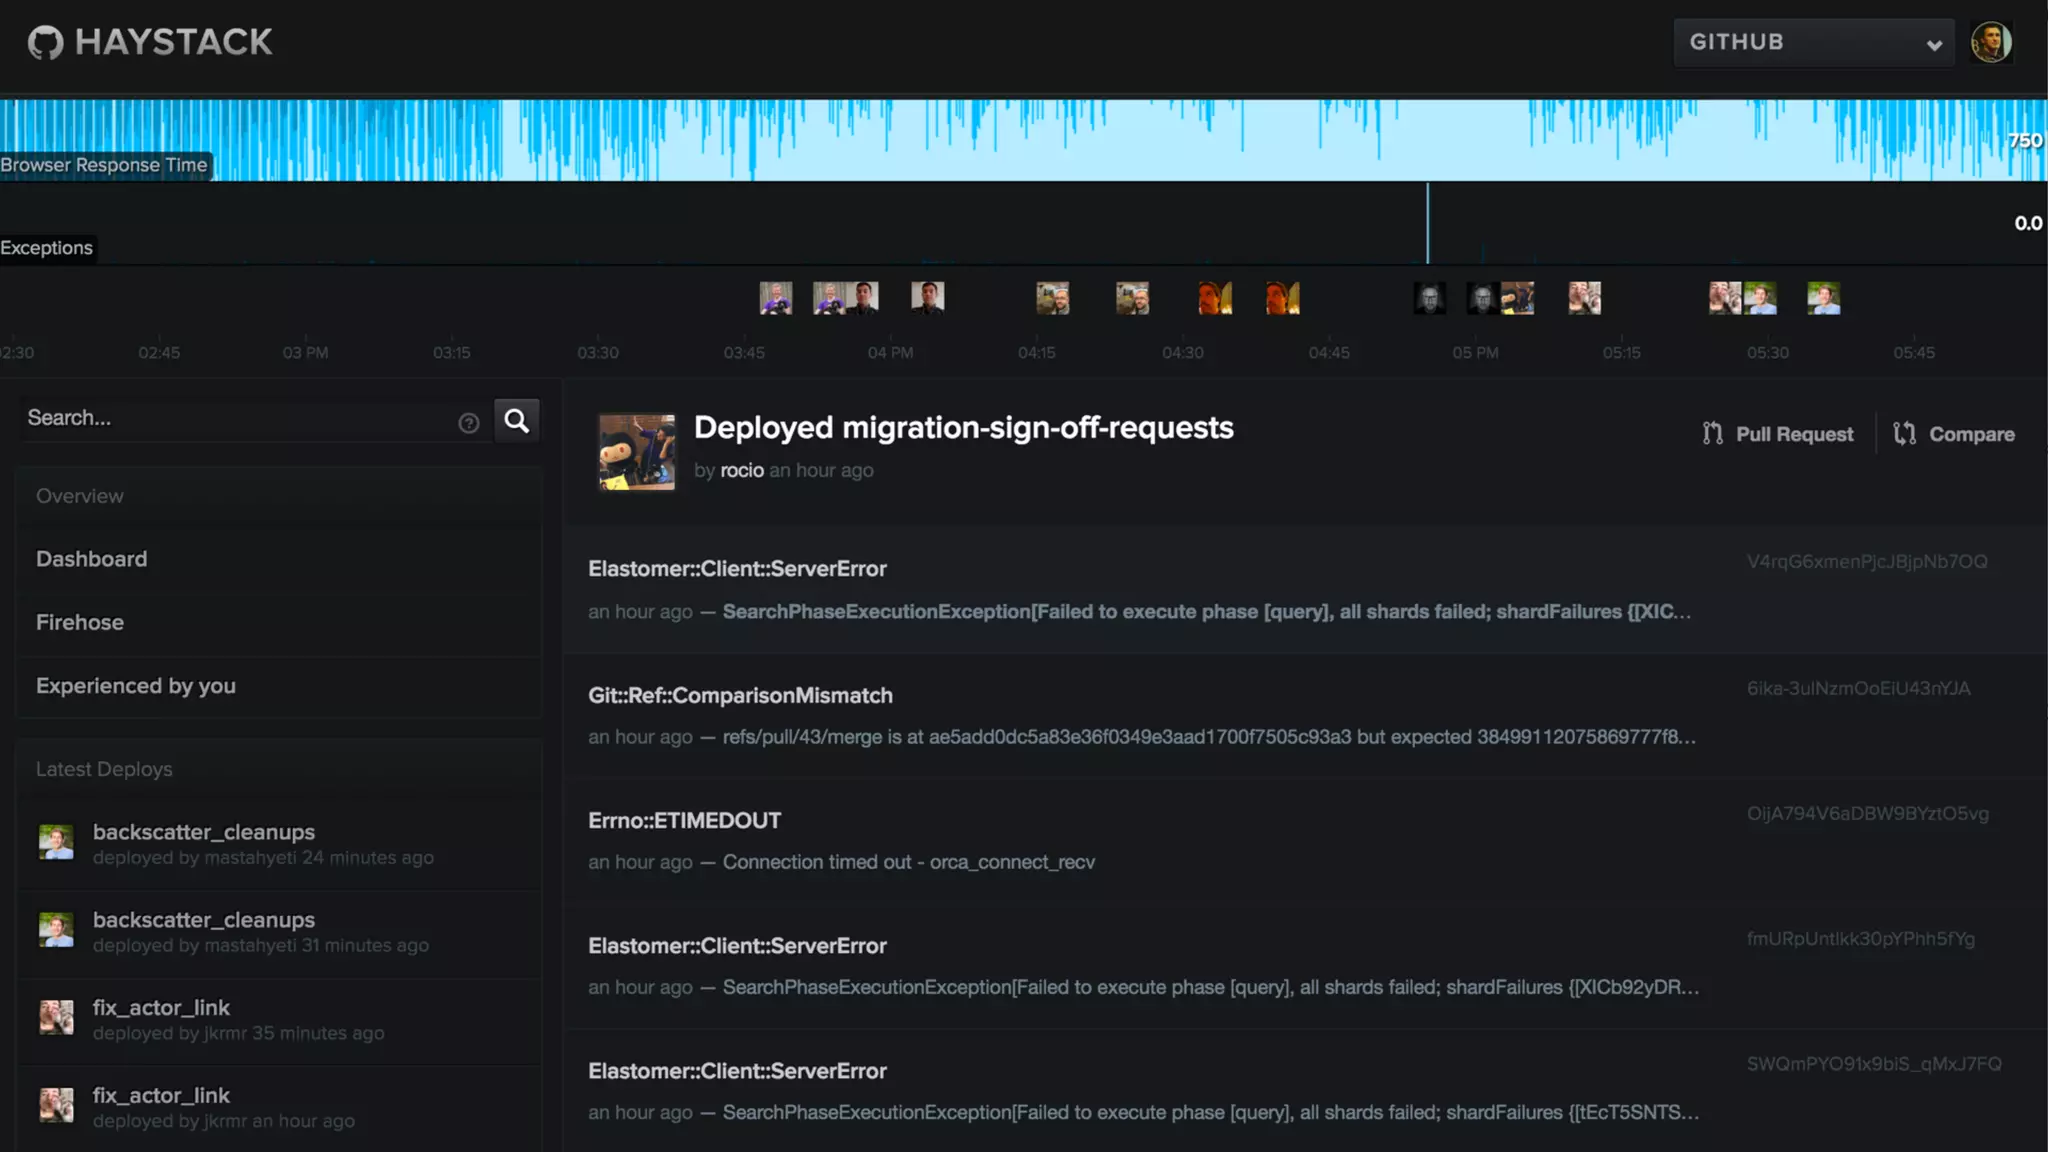Click the Exceptions graph spike line
This screenshot has height=1152, width=2048.
coord(1427,222)
